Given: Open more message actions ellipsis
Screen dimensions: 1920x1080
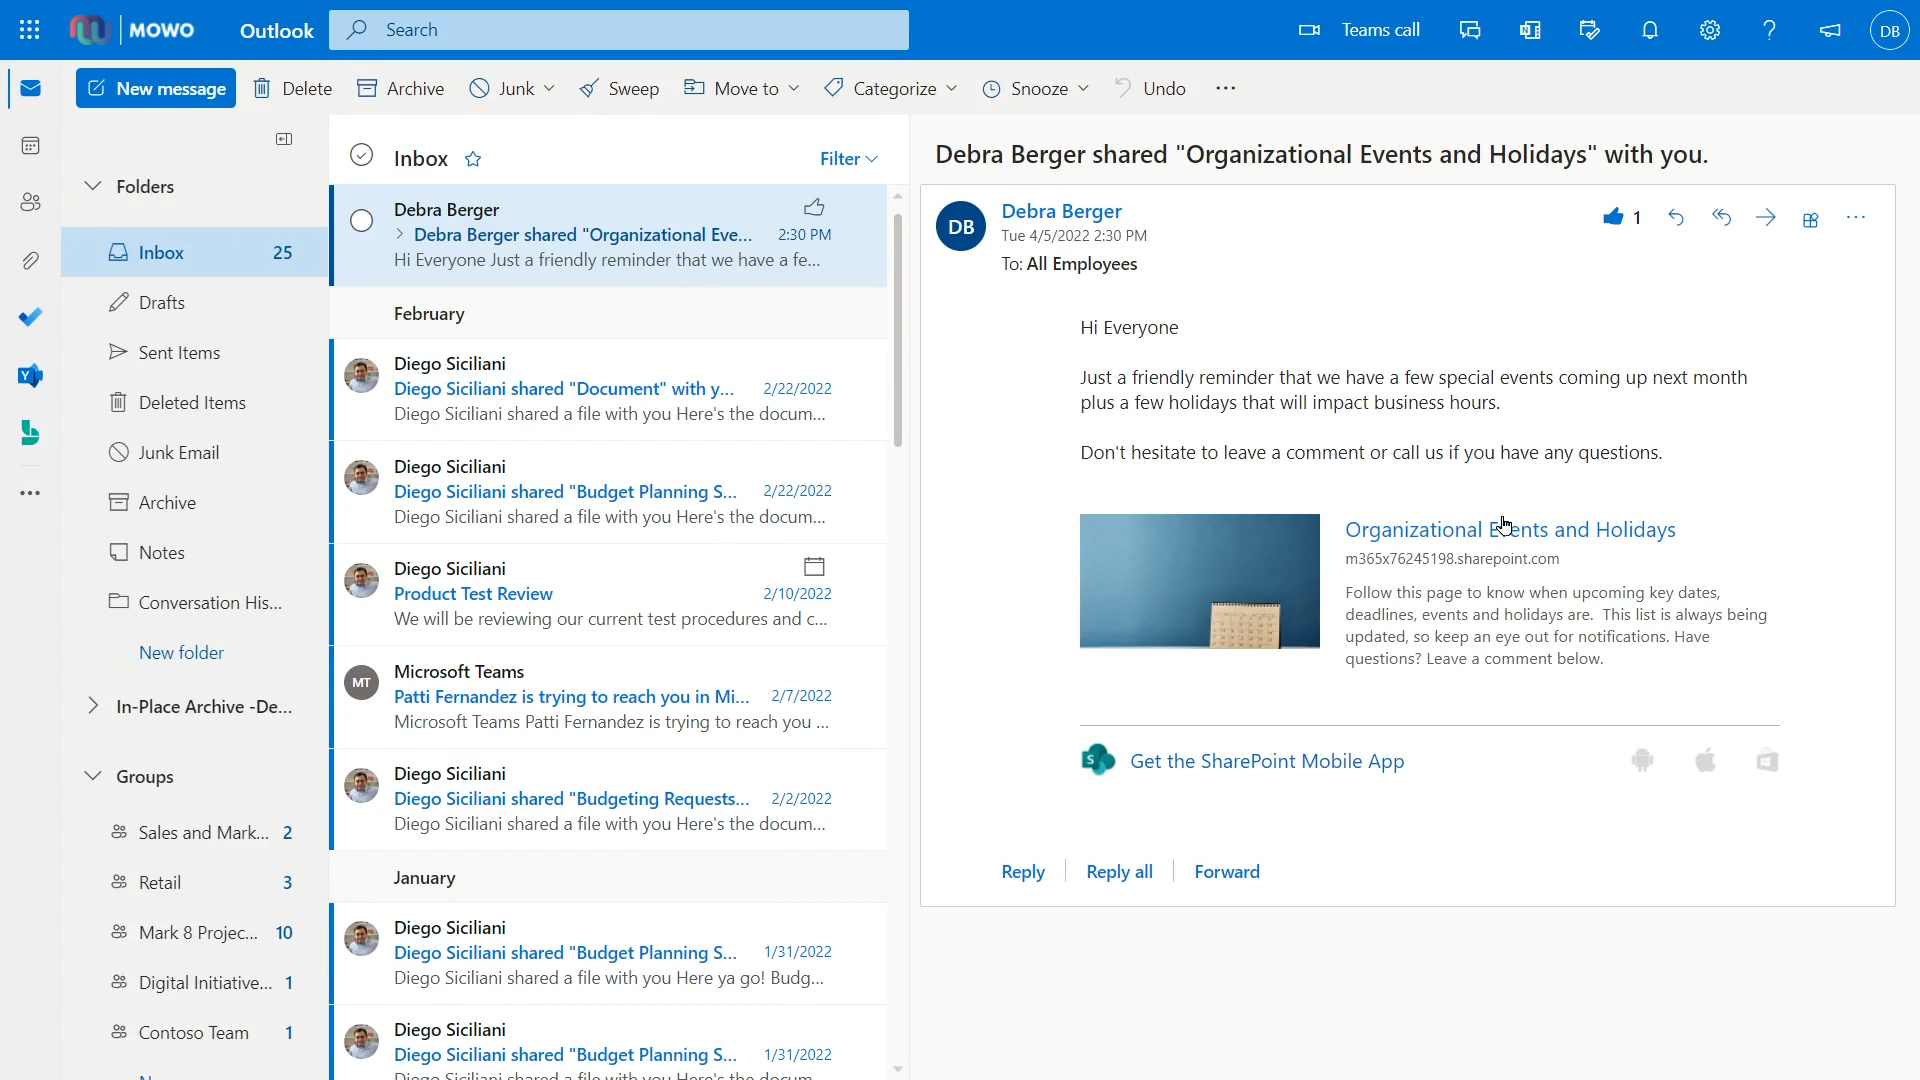Looking at the screenshot, I should [x=1856, y=217].
